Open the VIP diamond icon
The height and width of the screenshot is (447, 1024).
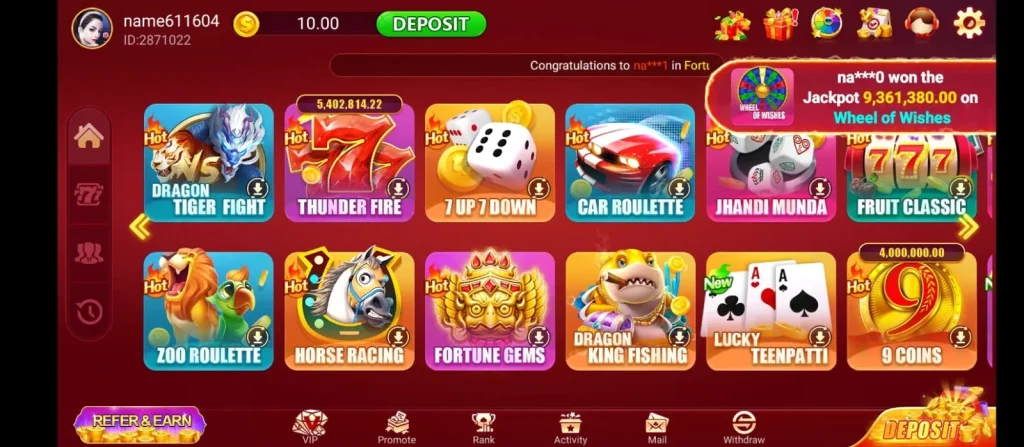pyautogui.click(x=310, y=427)
